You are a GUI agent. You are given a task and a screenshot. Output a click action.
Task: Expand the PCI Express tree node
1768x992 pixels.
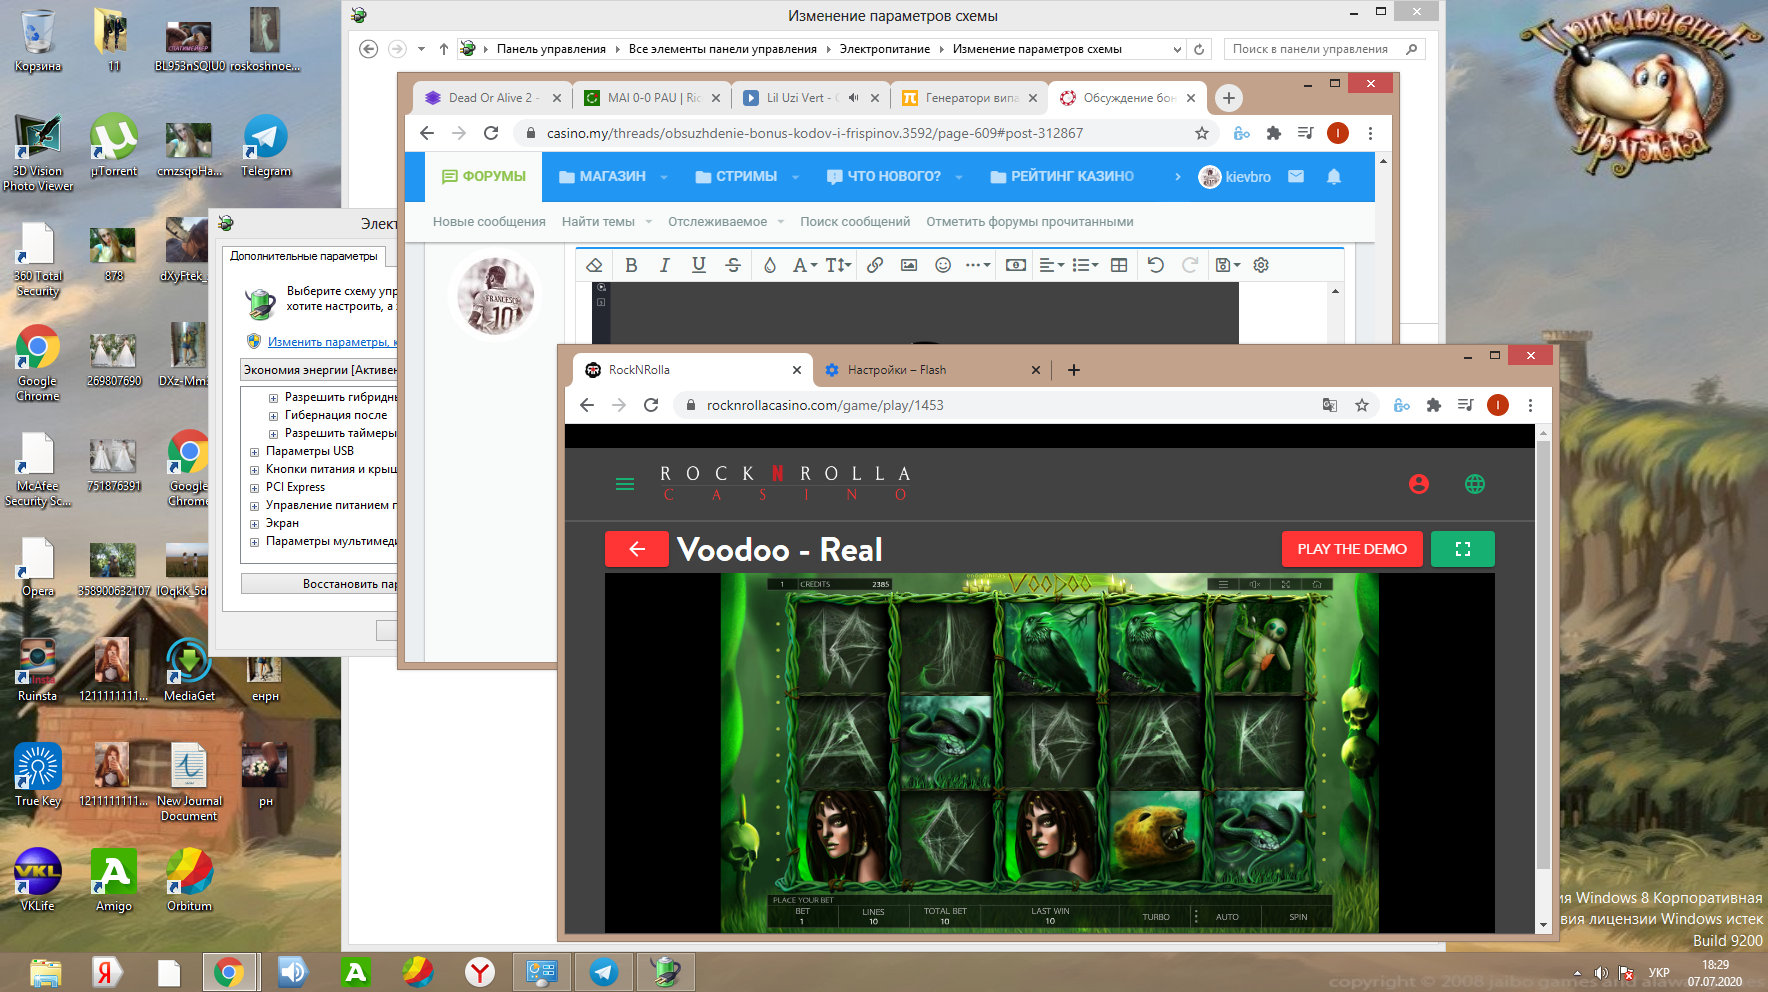click(x=255, y=488)
